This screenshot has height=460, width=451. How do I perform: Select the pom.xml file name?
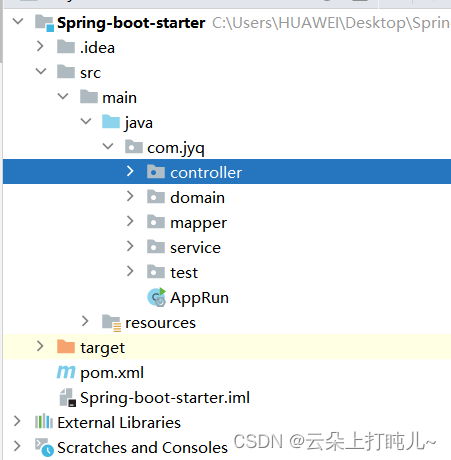112,373
